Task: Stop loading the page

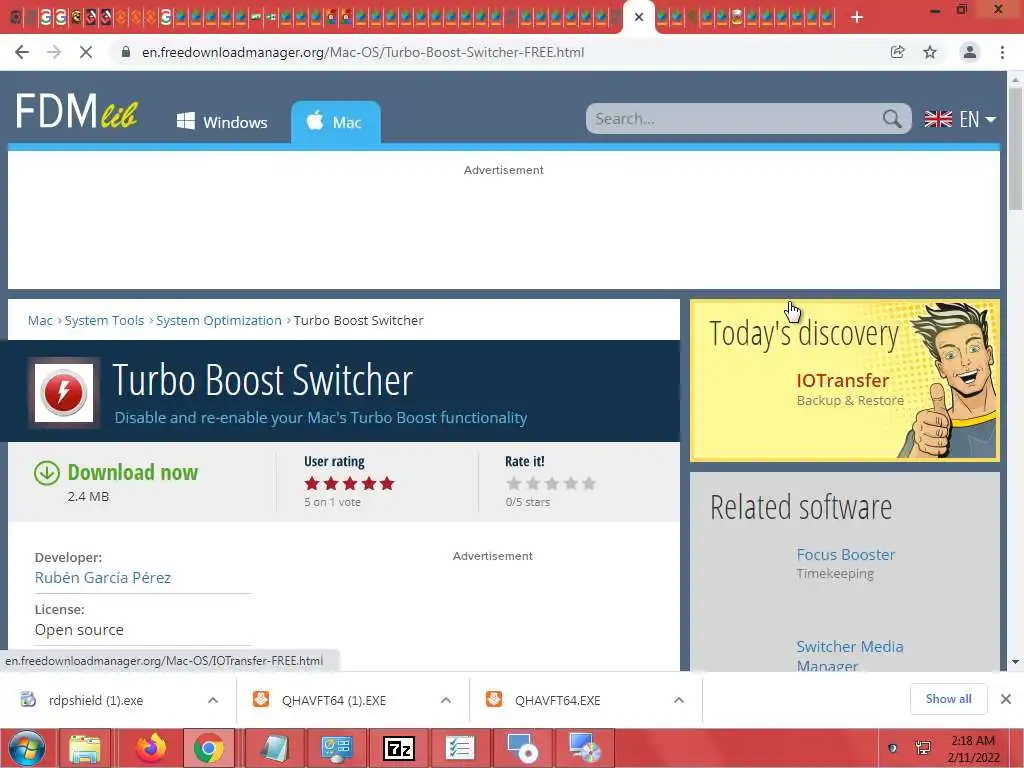Action: pos(86,52)
